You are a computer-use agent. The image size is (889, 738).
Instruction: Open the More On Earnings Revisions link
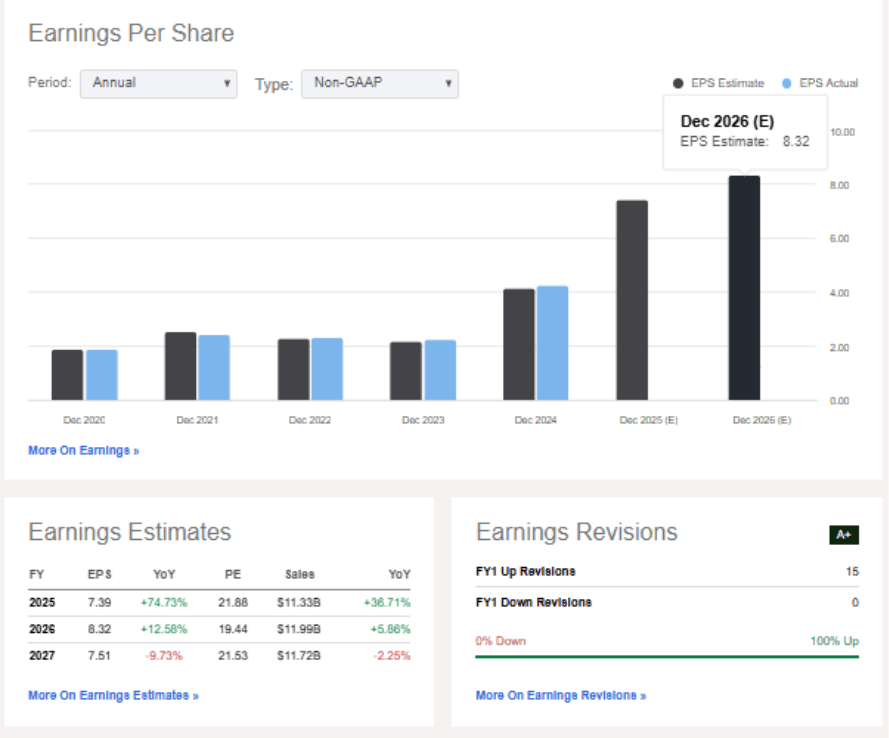click(x=561, y=695)
